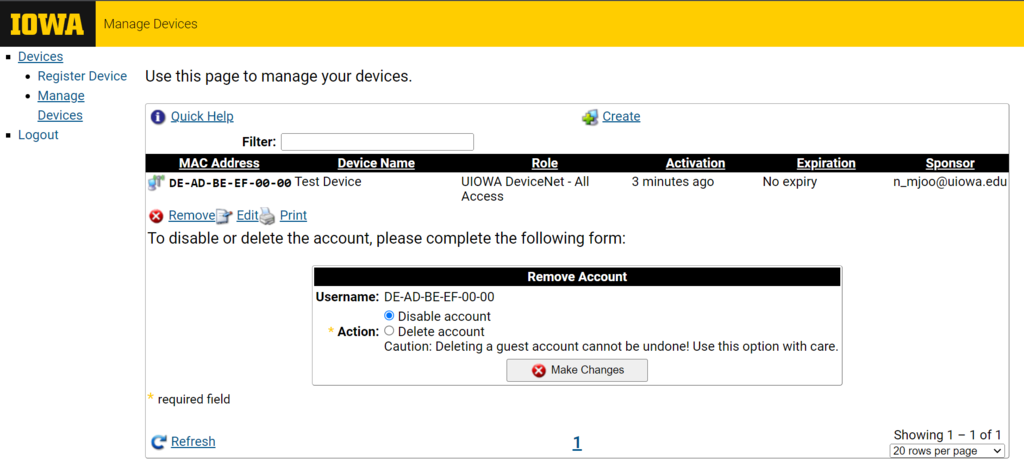The image size is (1024, 472).
Task: Click the n_mjoo@uiowa.edu sponsor cell
Action: pyautogui.click(x=950, y=183)
